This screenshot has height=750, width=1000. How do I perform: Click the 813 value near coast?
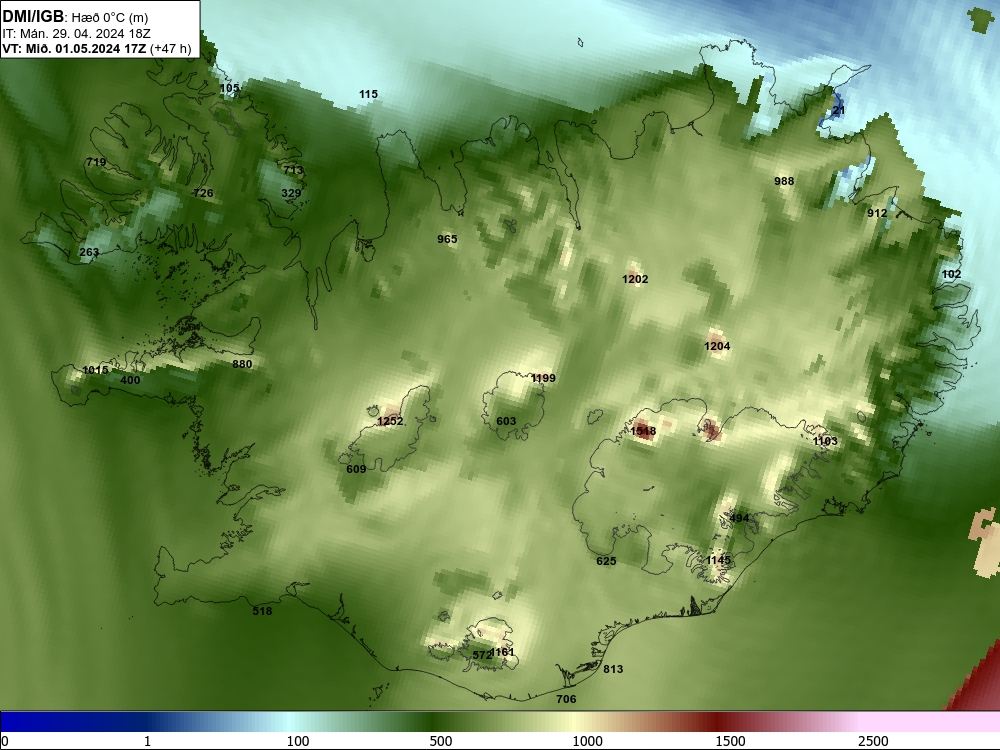613,669
